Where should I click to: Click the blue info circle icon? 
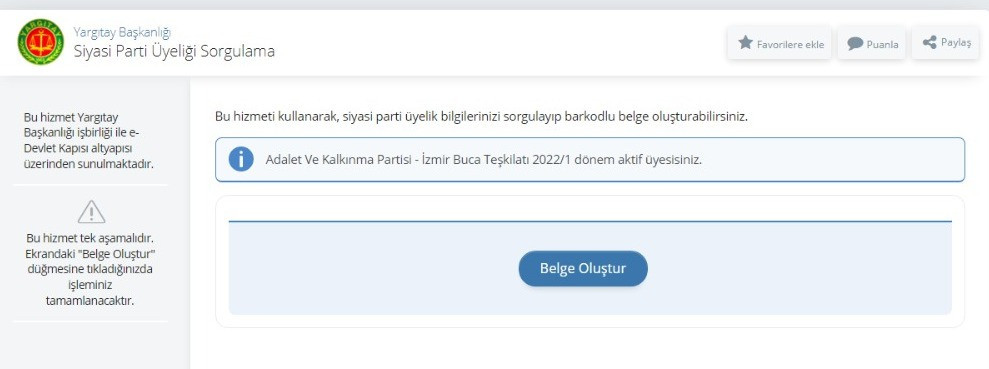pos(241,159)
